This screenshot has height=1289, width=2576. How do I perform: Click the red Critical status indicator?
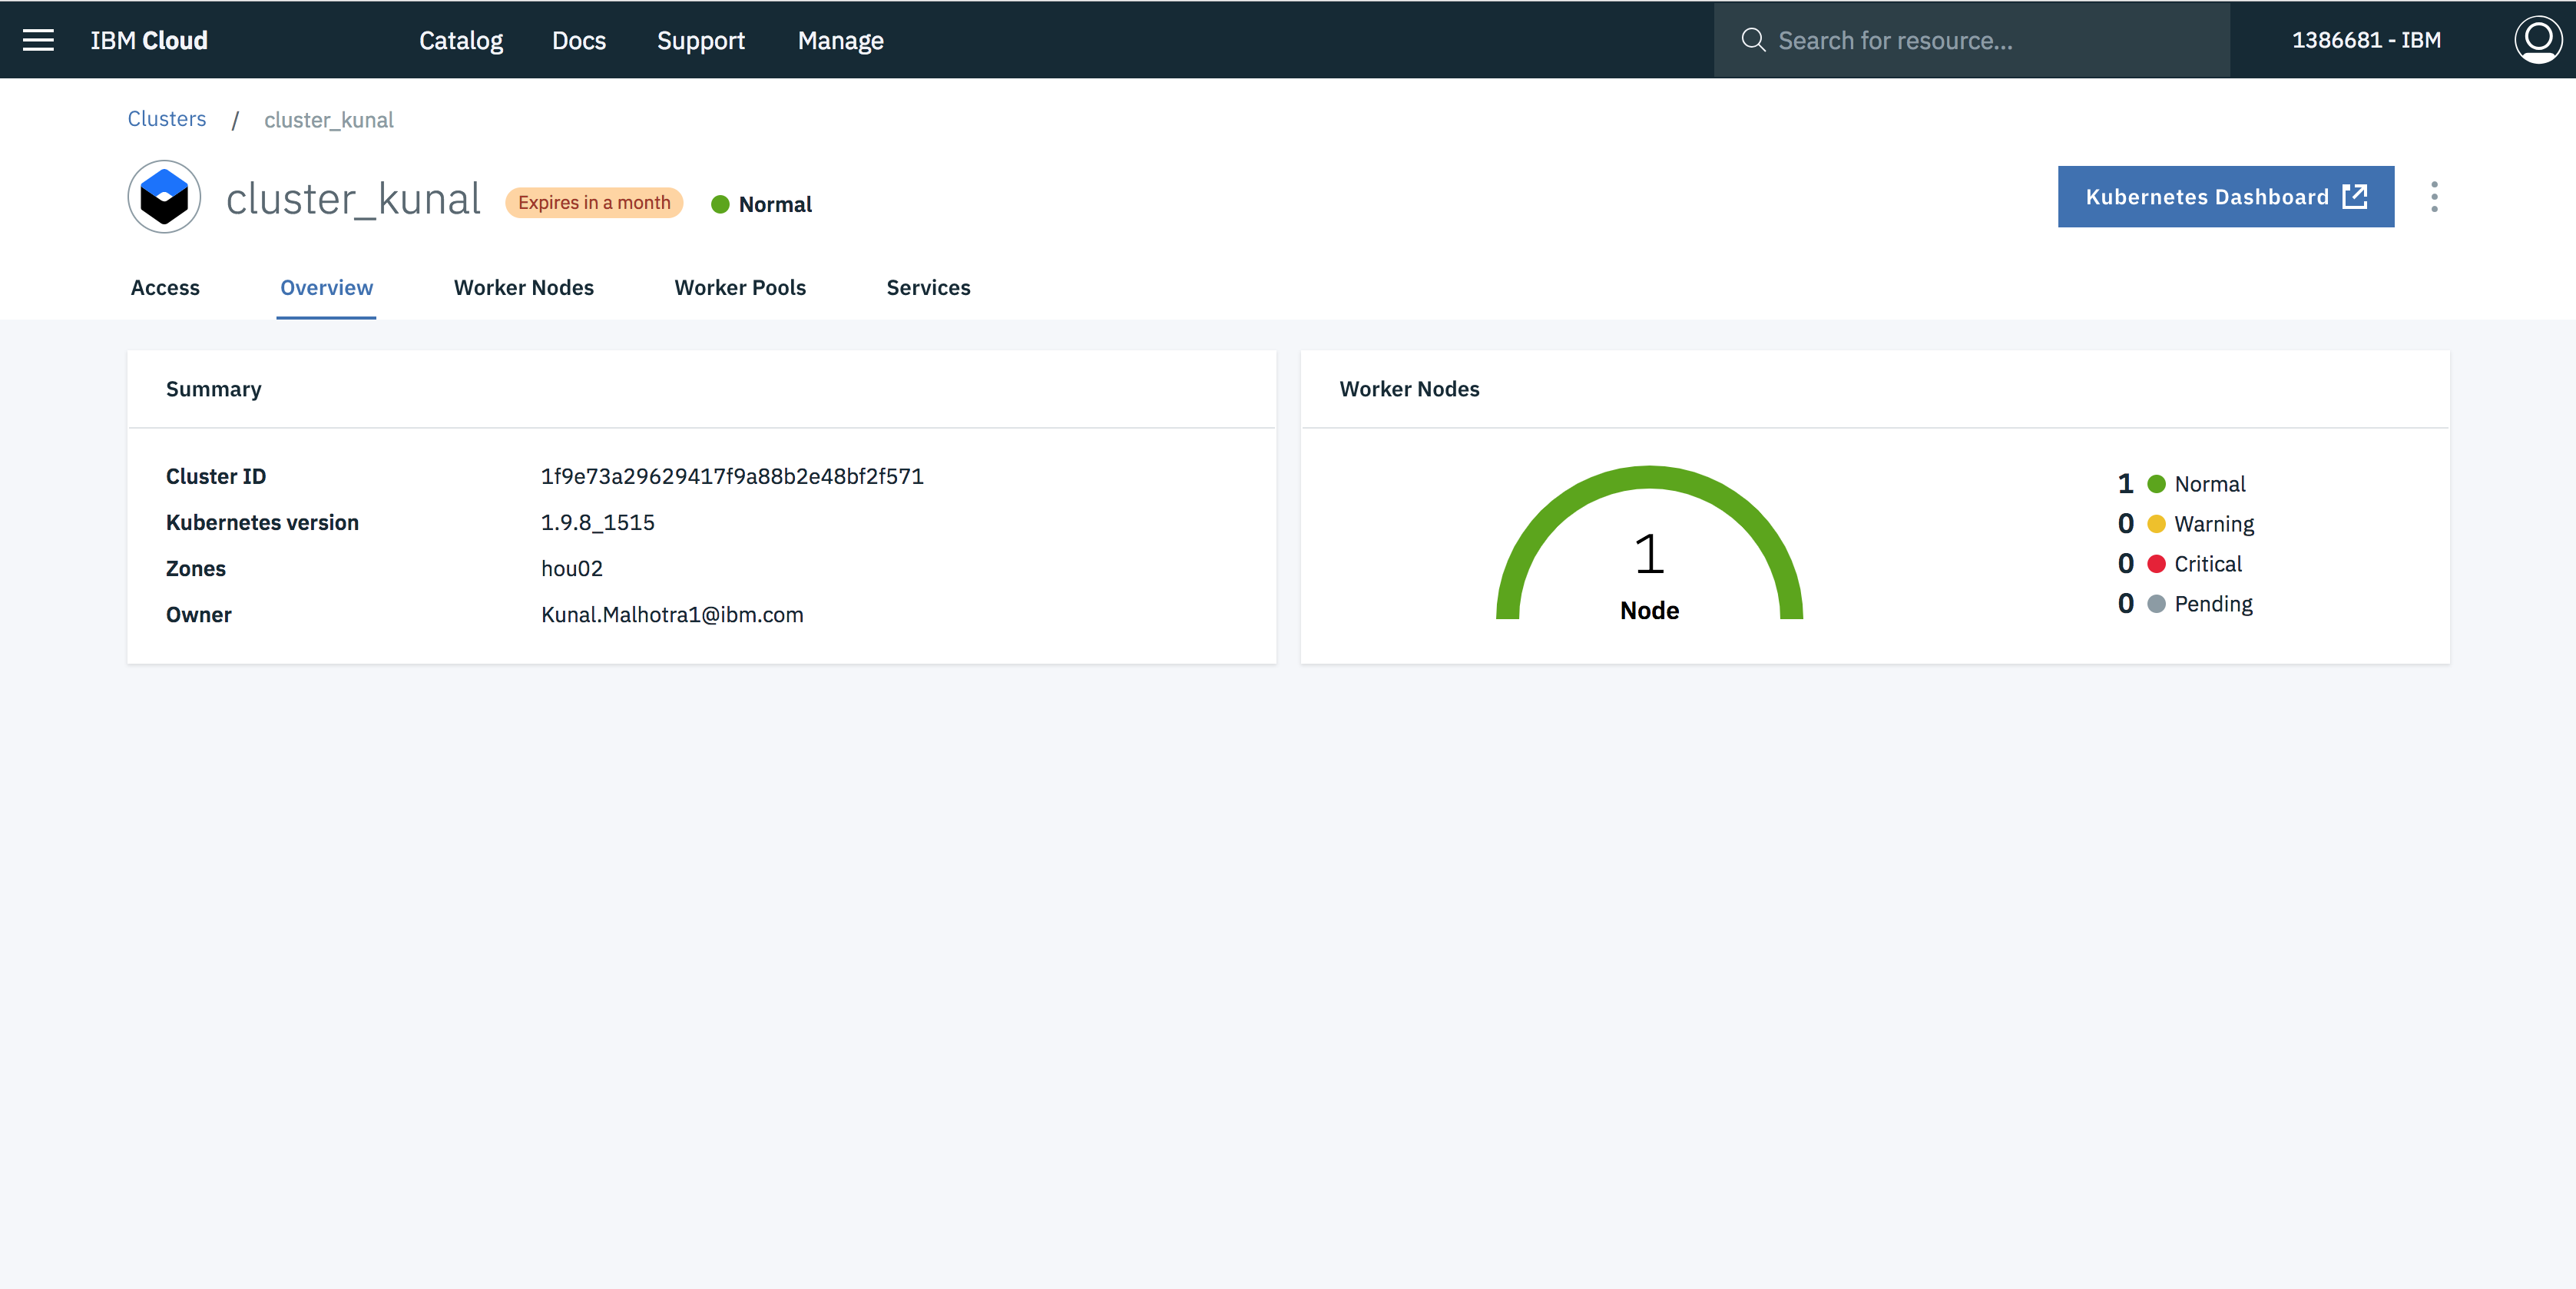2156,565
